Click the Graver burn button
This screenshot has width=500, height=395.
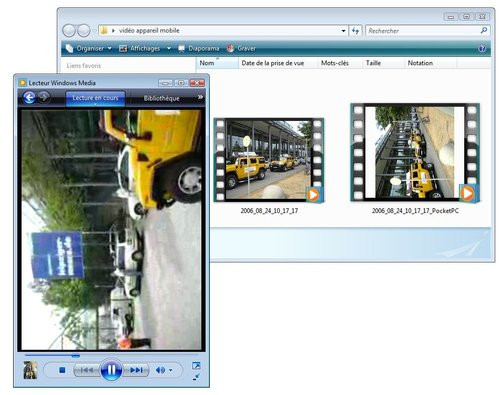point(241,49)
